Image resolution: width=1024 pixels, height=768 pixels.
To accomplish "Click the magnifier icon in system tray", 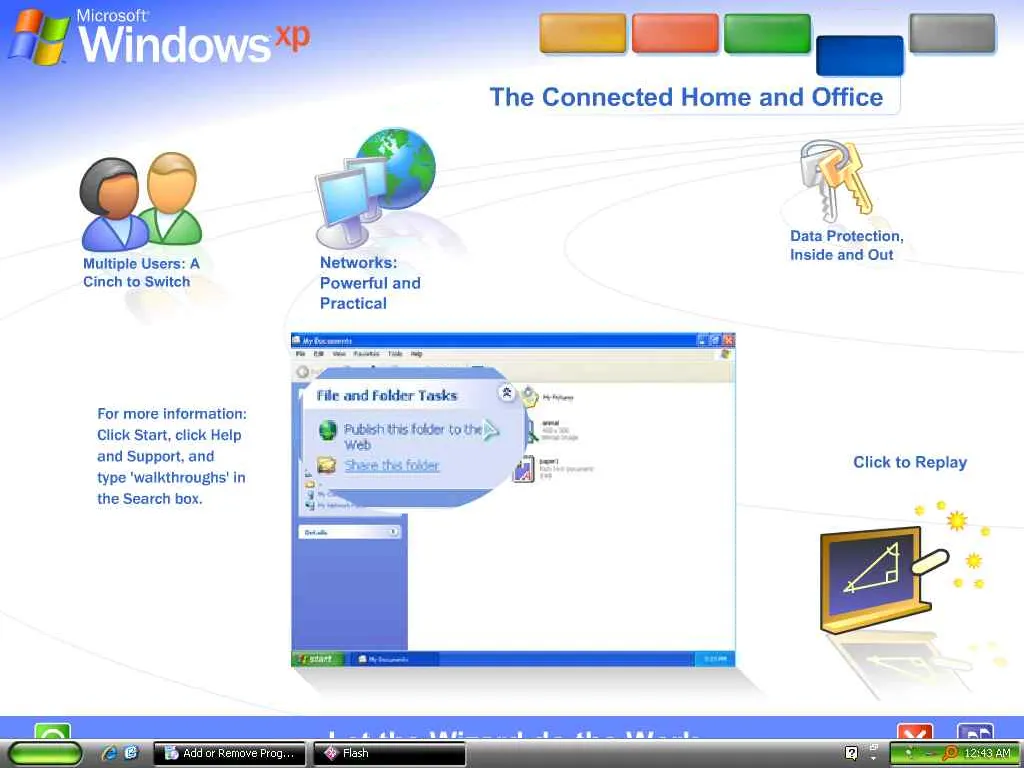I will click(950, 753).
